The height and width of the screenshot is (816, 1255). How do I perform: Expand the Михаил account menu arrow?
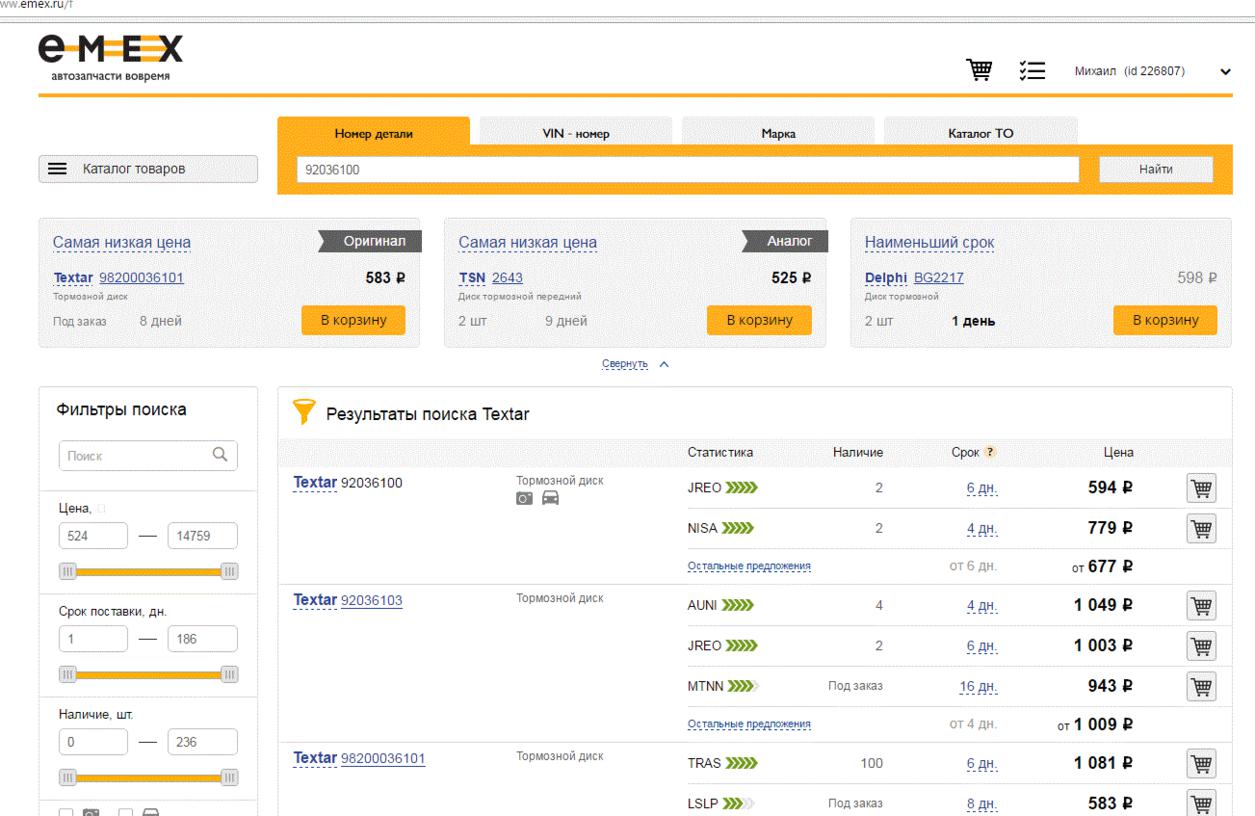tap(1225, 72)
